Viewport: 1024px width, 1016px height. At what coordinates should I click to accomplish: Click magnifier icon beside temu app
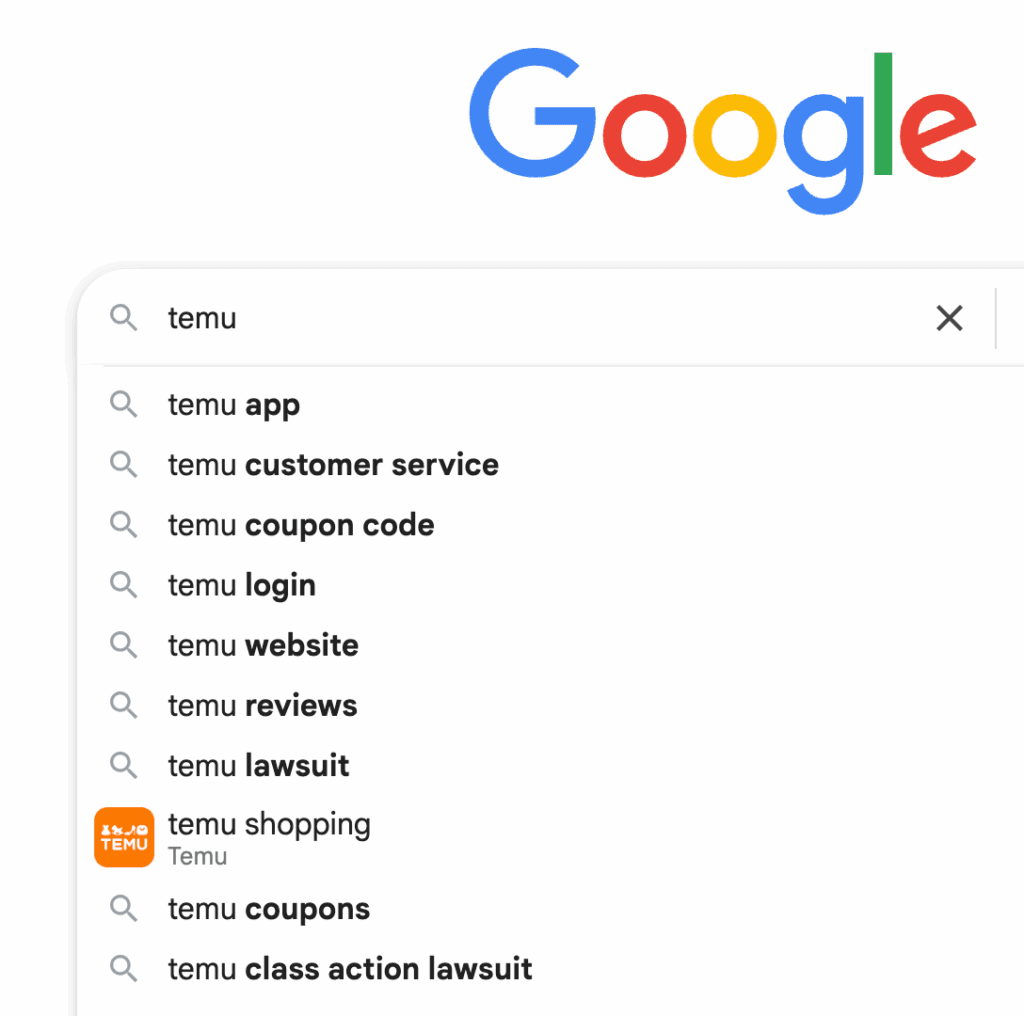pos(123,404)
